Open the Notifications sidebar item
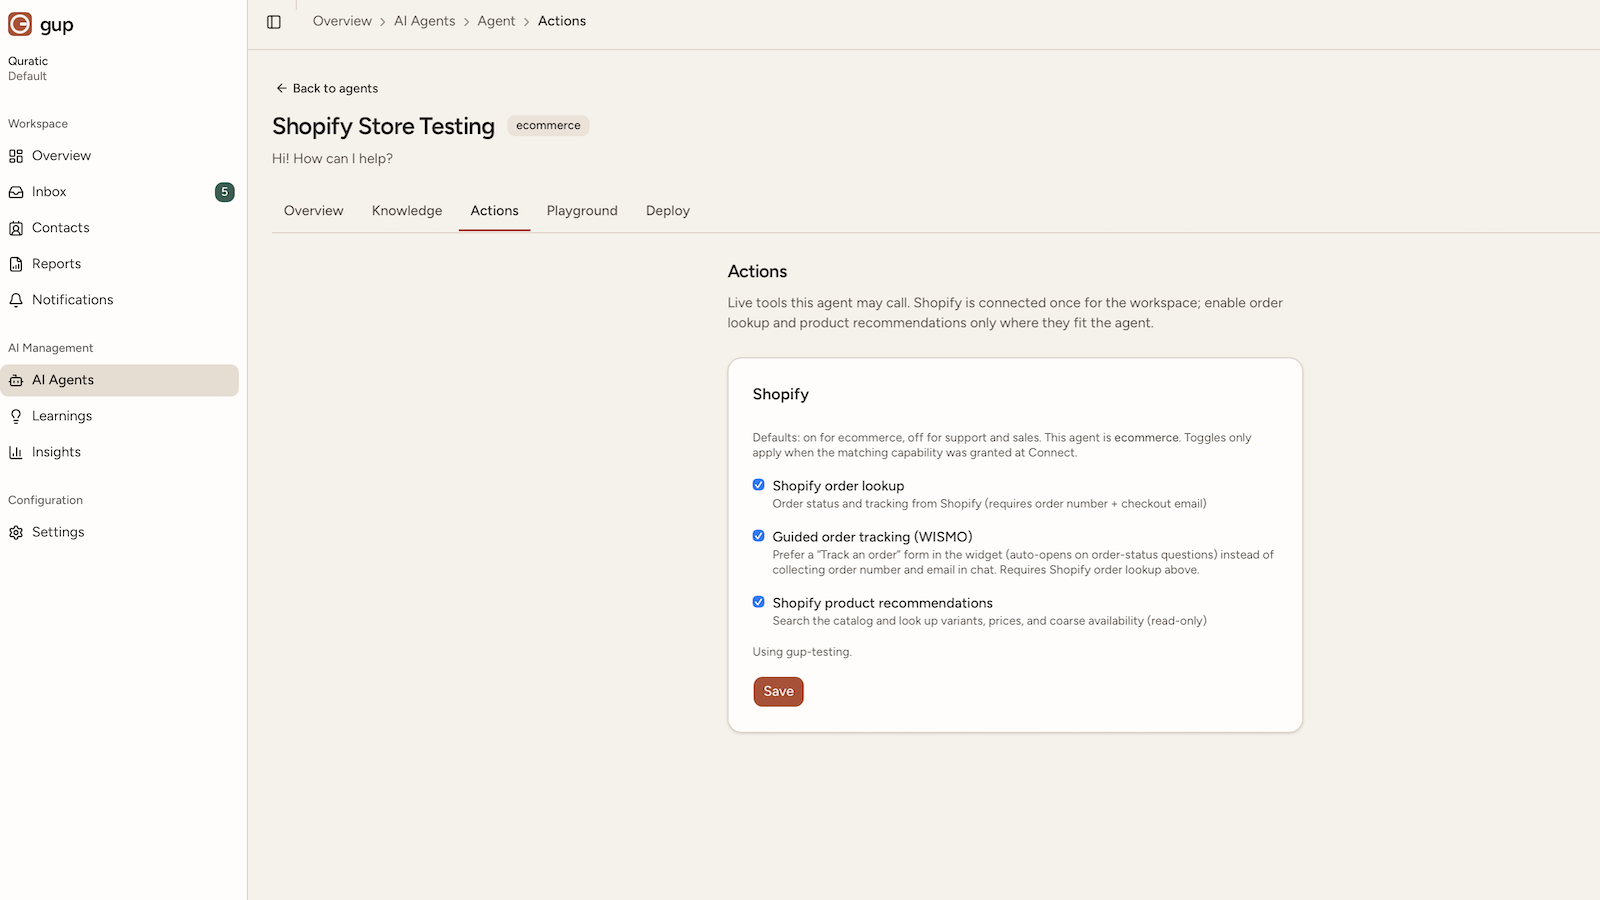Viewport: 1600px width, 900px height. tap(120, 300)
